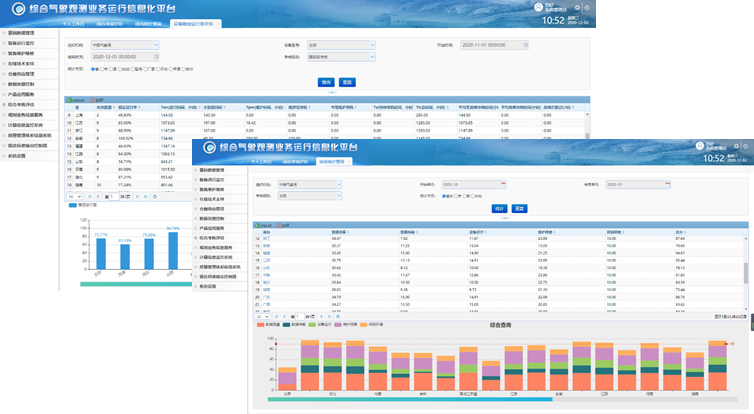Export back window table to Excel
The height and width of the screenshot is (414, 754).
73,100
